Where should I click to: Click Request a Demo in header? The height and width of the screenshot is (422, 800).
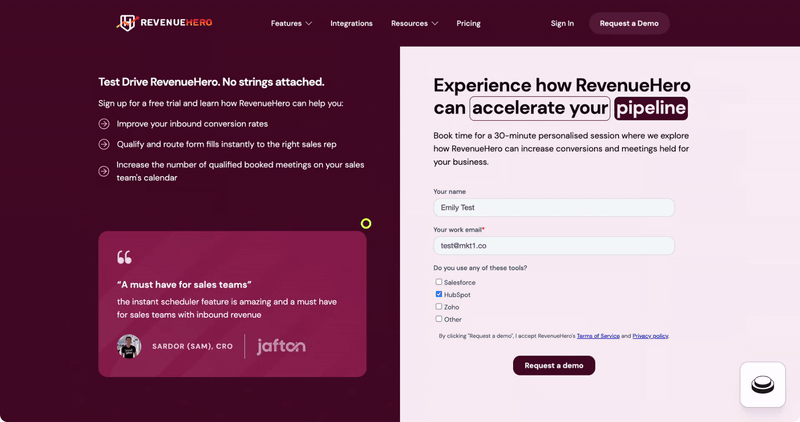[x=629, y=23]
